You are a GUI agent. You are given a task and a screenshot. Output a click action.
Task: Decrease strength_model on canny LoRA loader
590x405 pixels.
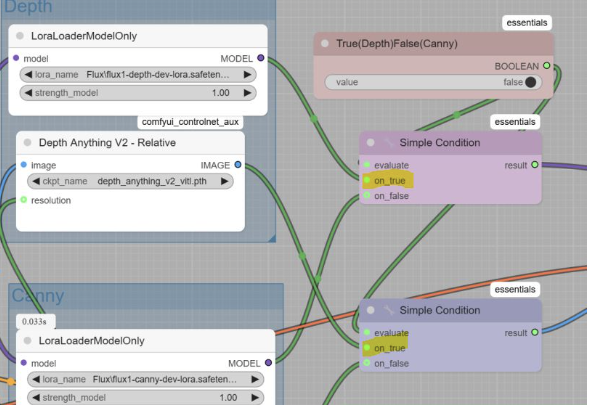click(x=36, y=397)
